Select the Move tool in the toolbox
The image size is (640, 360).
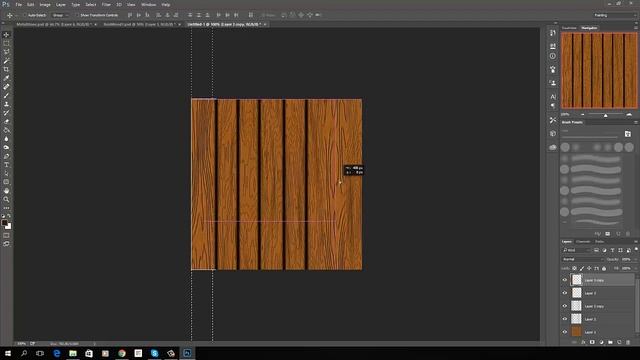[x=6, y=35]
